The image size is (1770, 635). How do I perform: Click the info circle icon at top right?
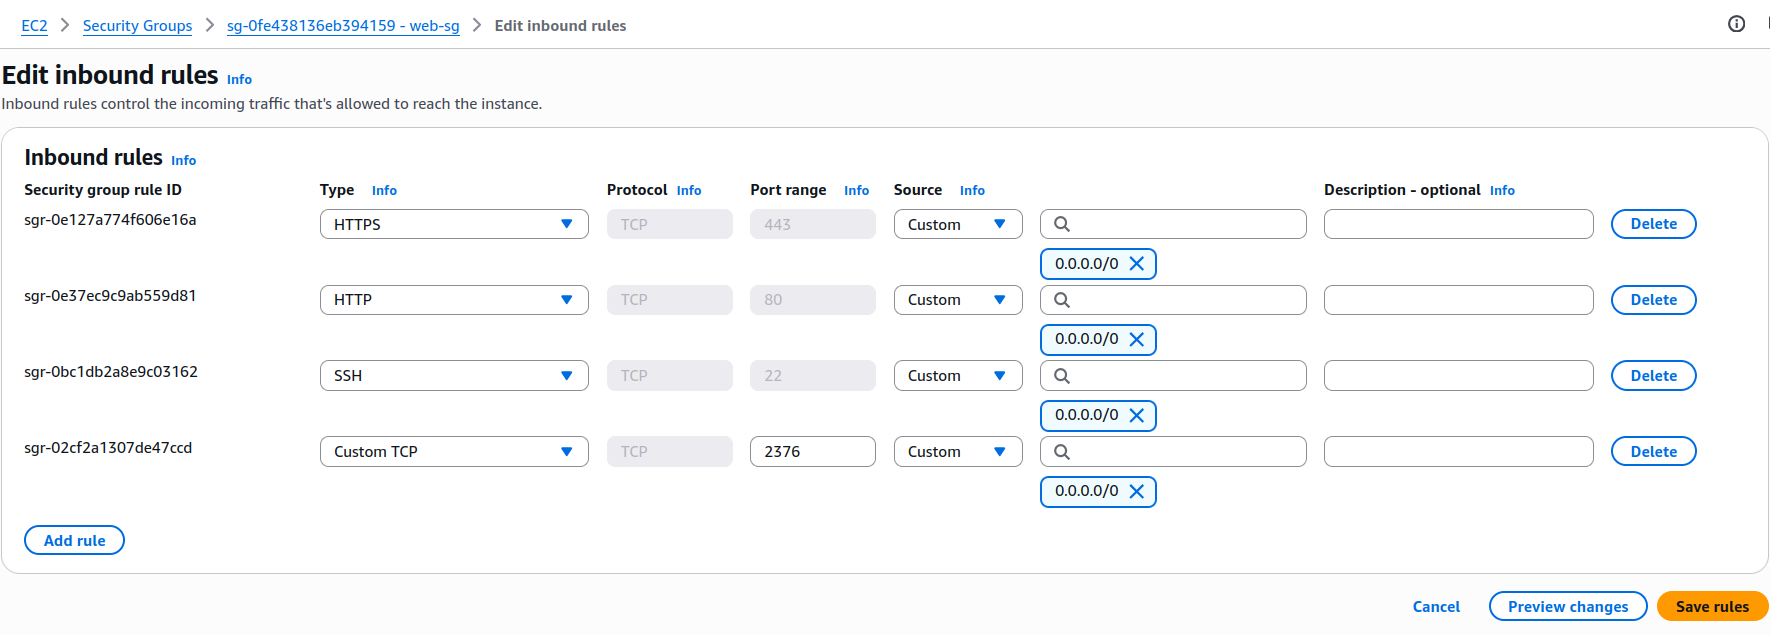[x=1736, y=24]
